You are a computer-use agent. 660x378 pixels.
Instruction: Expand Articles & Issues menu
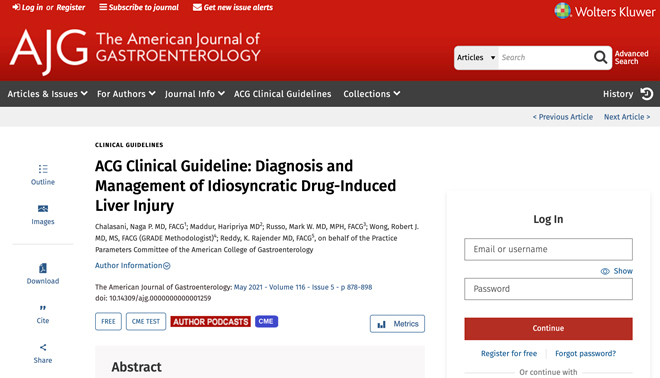tap(47, 94)
